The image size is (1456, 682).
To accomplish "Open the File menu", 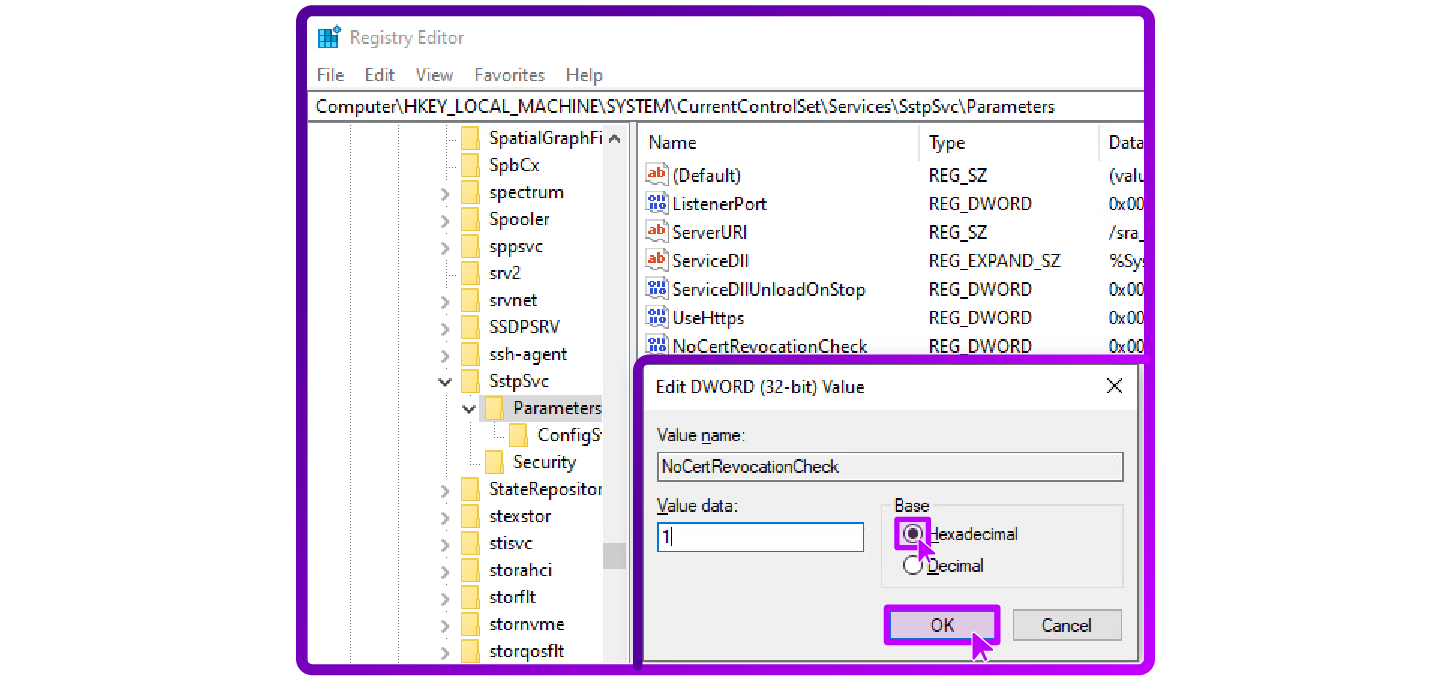I will (x=330, y=75).
